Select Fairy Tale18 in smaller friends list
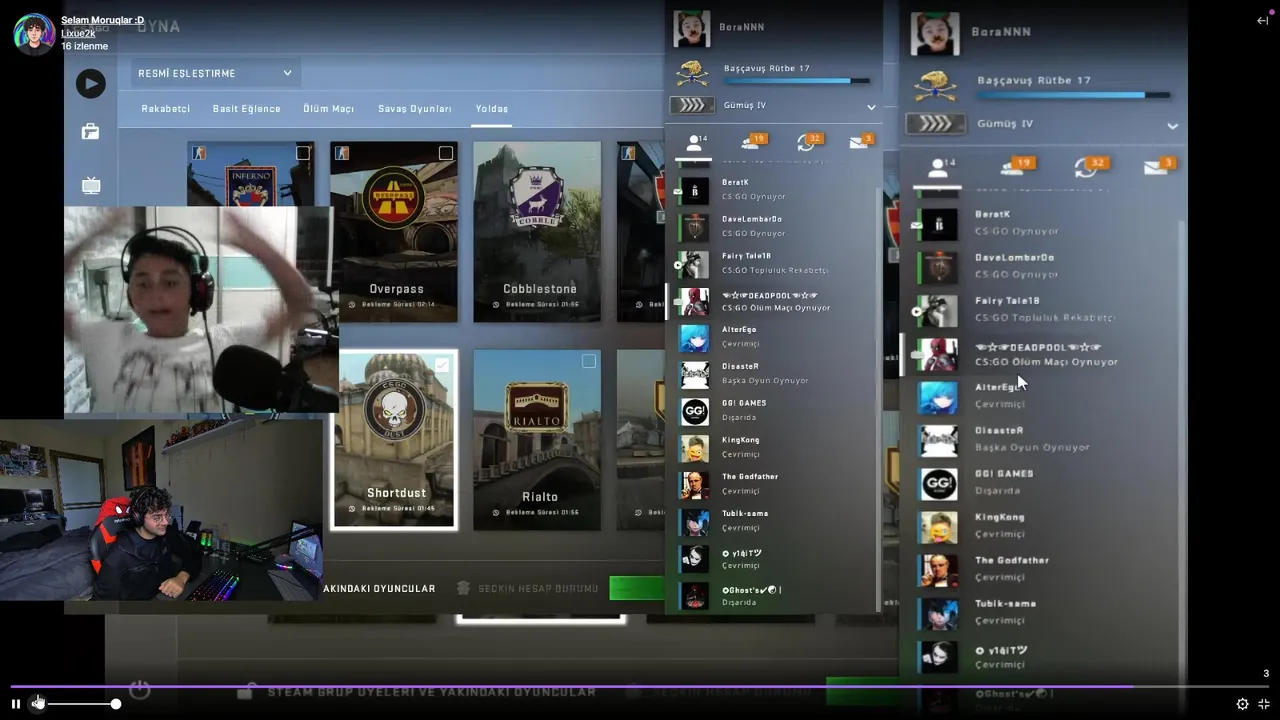Screen dimensions: 1280x720 coord(770,263)
